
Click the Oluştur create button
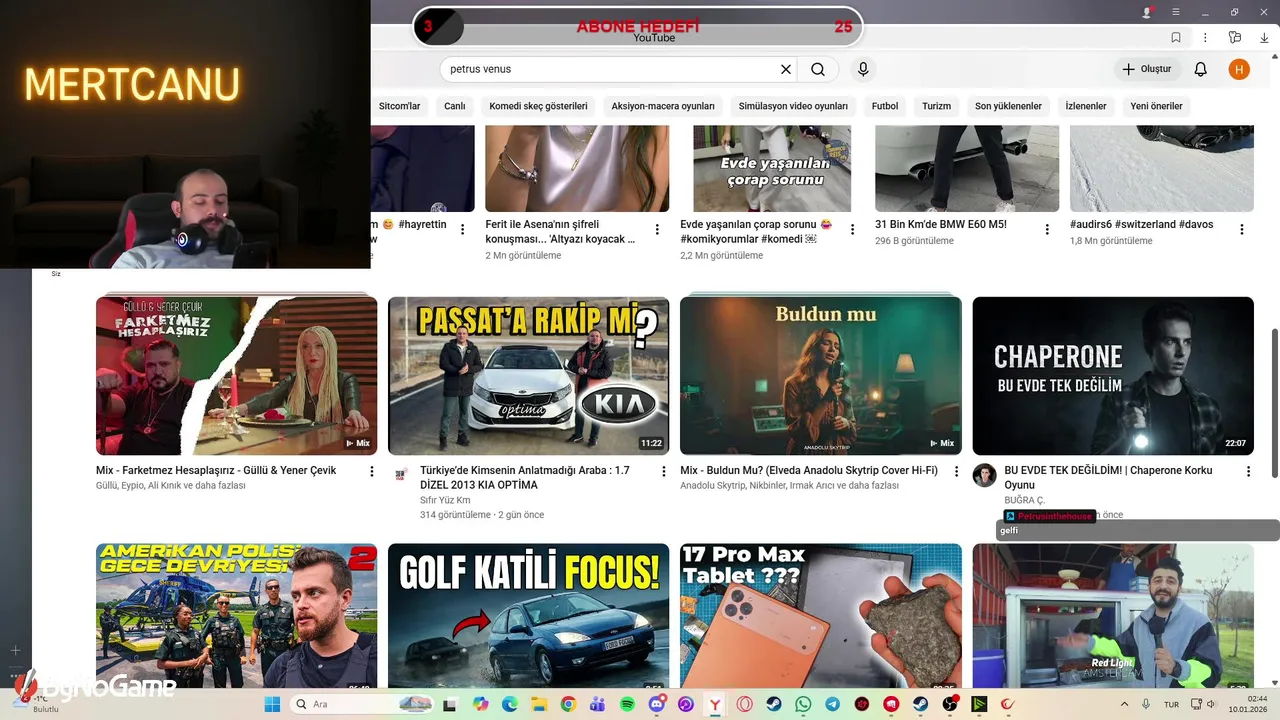(1147, 69)
